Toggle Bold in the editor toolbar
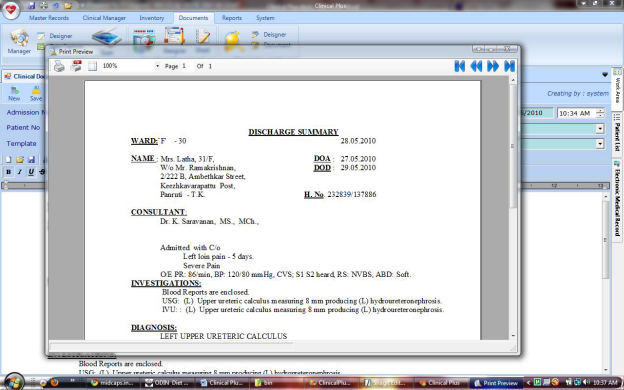The image size is (624, 390). (x=8, y=172)
